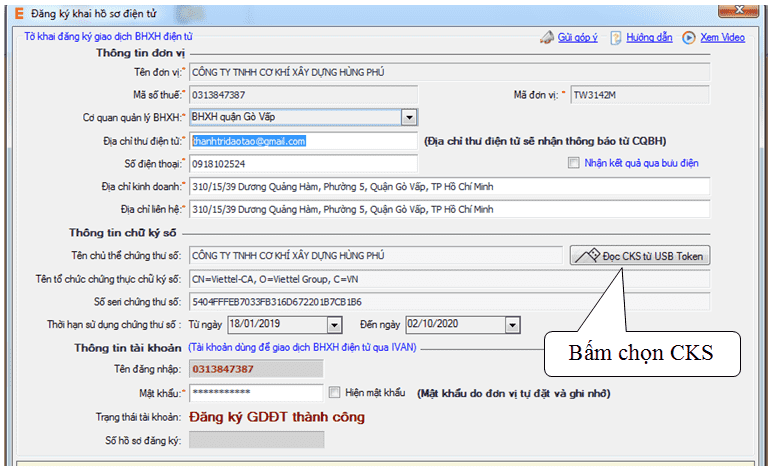Click the Số điện thoại field
The width and height of the screenshot is (771, 469).
pyautogui.click(x=302, y=164)
